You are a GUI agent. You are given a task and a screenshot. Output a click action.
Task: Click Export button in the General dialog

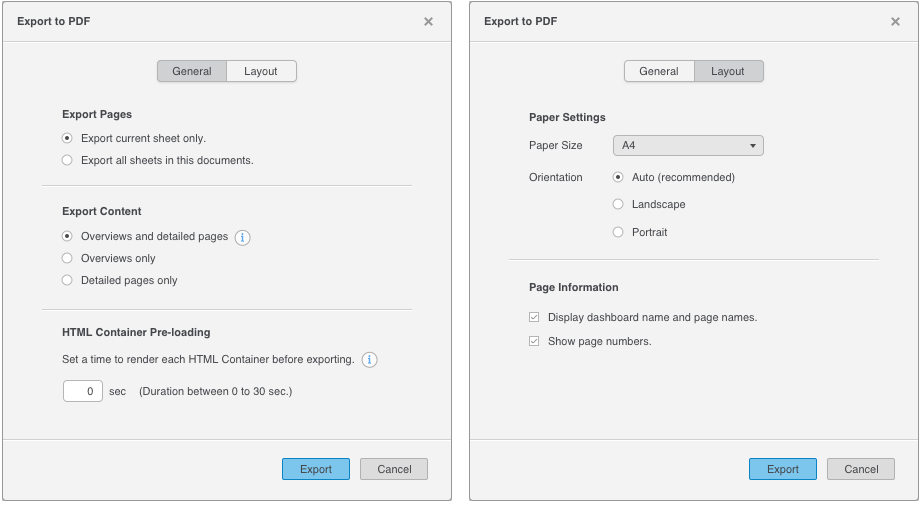point(316,469)
